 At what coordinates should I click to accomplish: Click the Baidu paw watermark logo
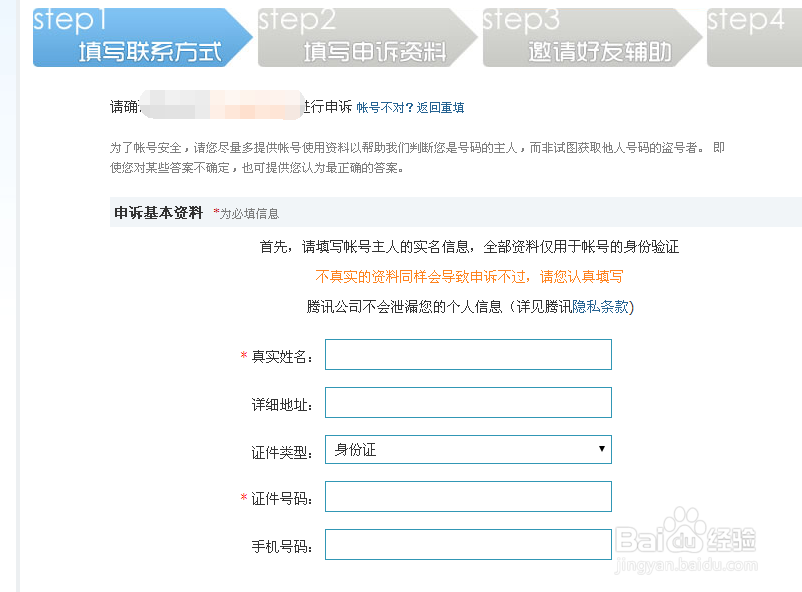pos(684,532)
